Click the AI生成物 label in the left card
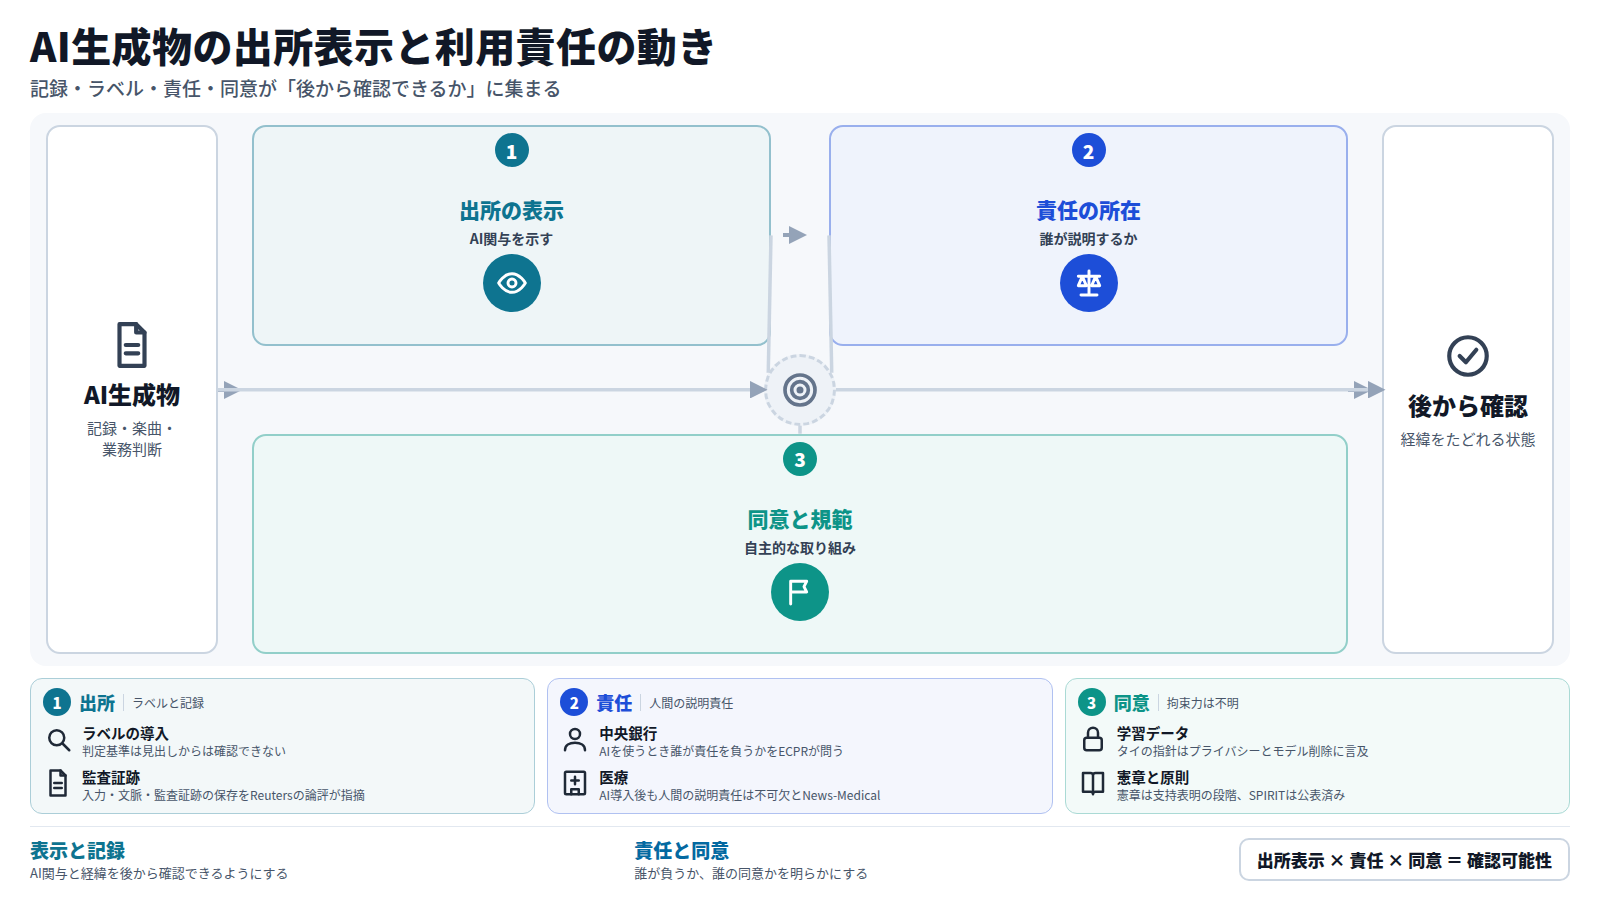Image resolution: width=1600 pixels, height=900 pixels. click(132, 396)
